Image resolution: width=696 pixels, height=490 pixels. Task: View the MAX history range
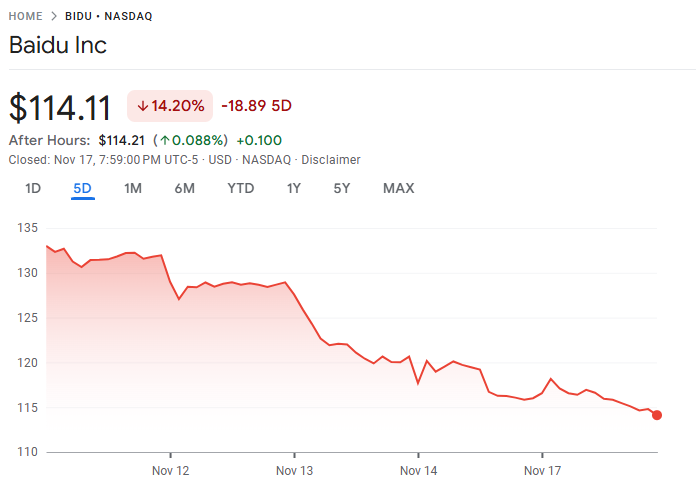pyautogui.click(x=398, y=188)
